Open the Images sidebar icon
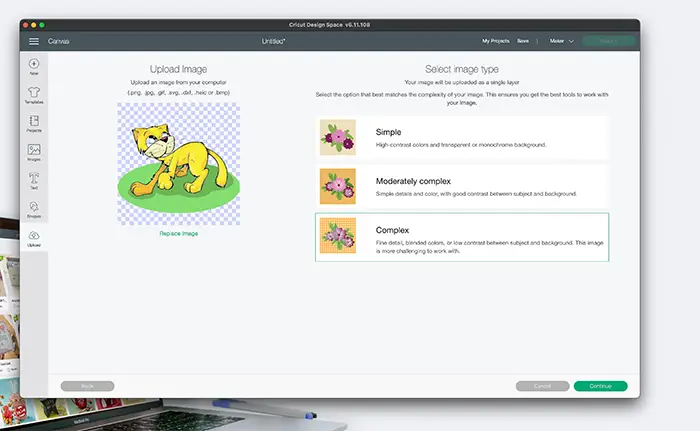This screenshot has height=431, width=700. [x=34, y=152]
